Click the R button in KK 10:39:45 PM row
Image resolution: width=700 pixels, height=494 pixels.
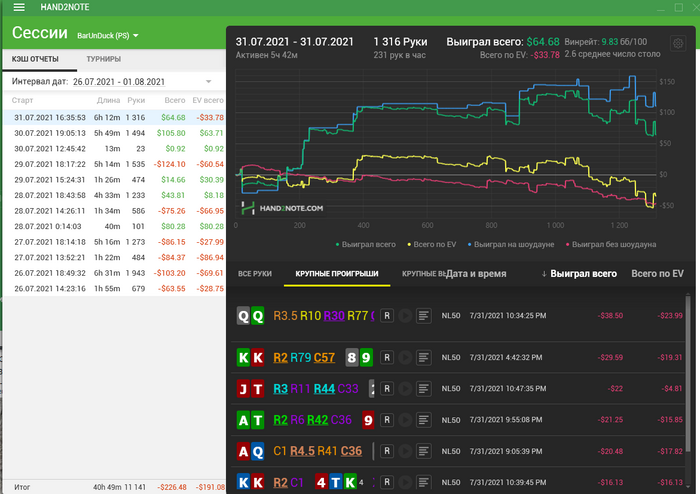(387, 482)
